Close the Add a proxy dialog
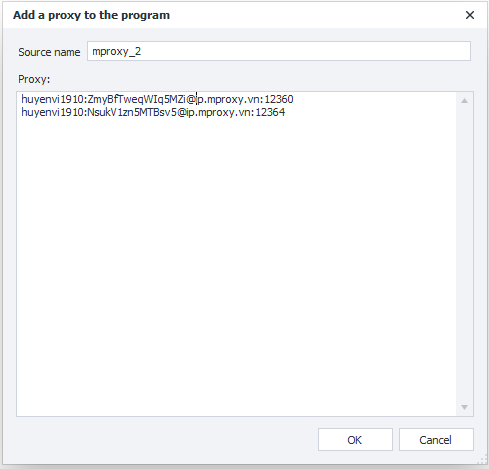Viewport: 489px width, 469px height. (x=470, y=15)
